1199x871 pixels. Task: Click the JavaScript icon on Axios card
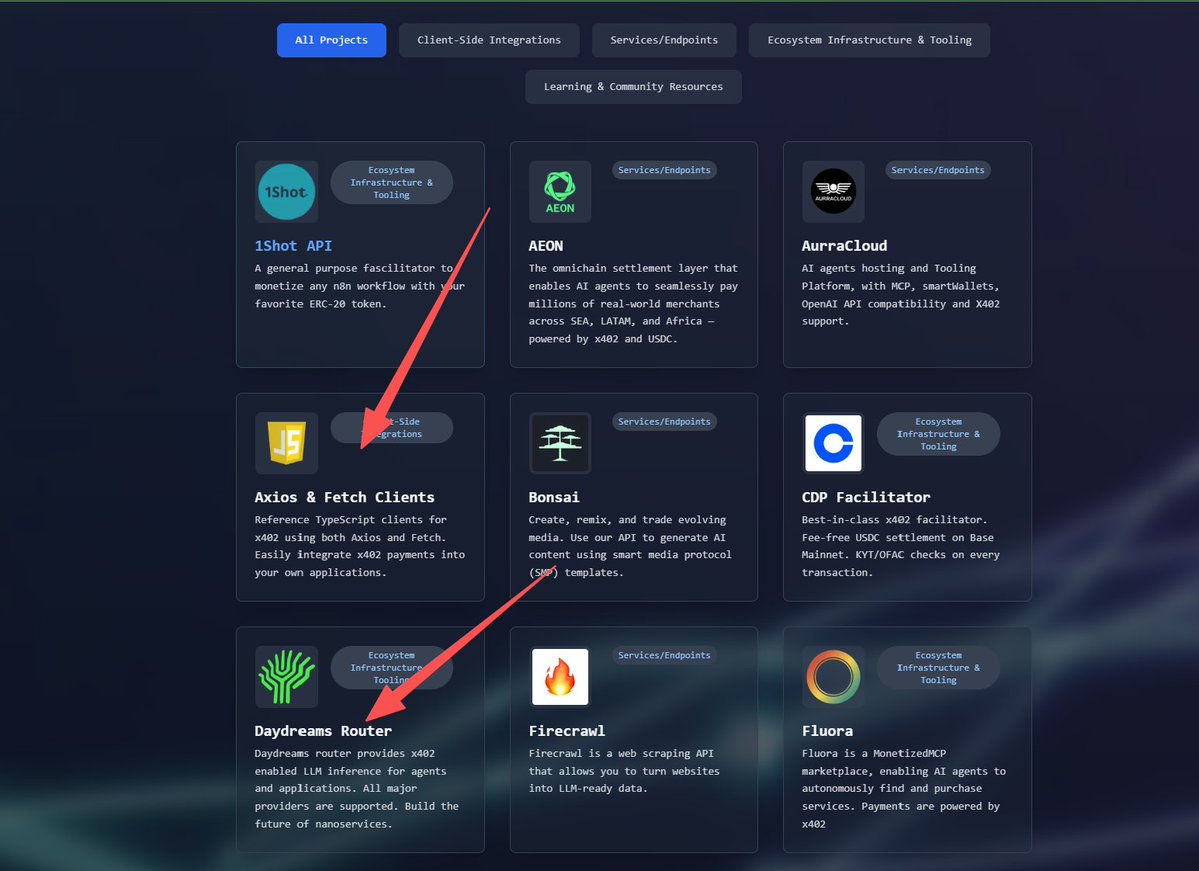pos(286,442)
